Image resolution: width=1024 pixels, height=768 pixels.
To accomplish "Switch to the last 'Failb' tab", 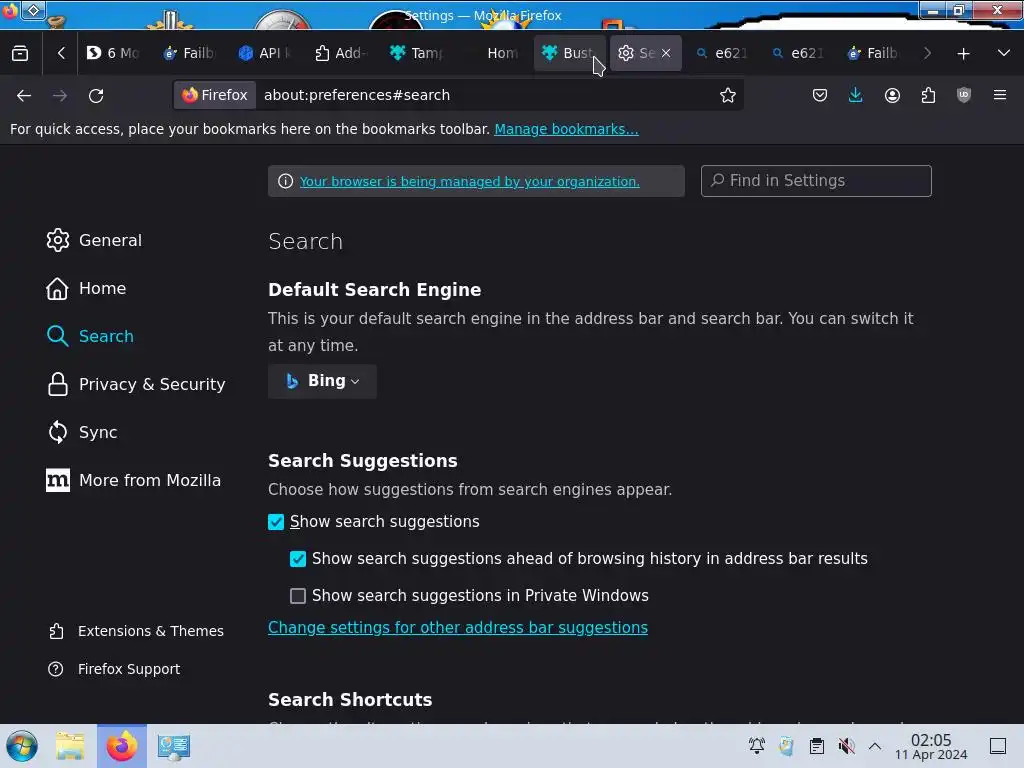I will click(872, 53).
